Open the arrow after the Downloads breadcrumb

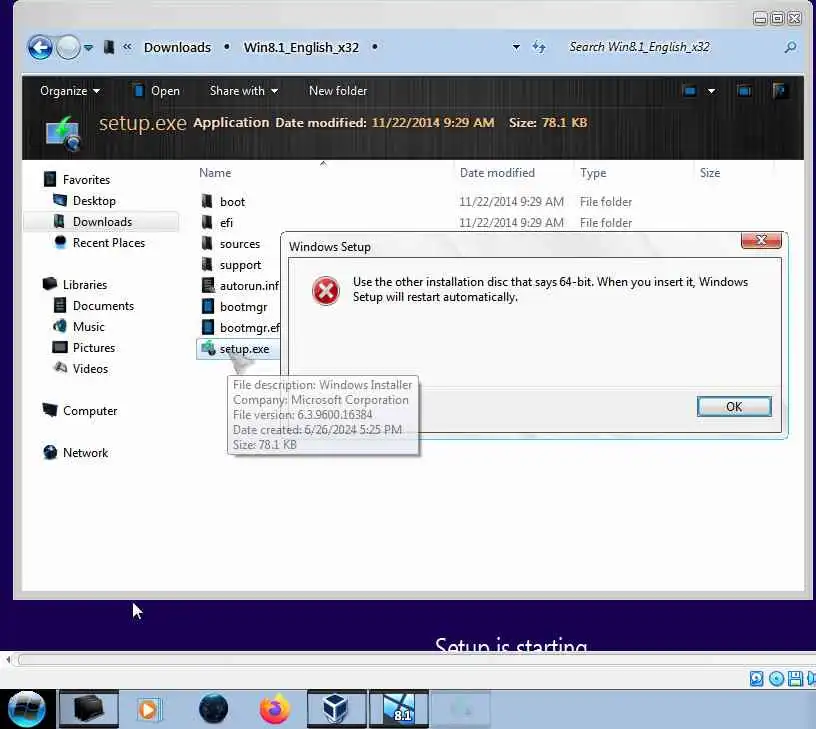227,47
